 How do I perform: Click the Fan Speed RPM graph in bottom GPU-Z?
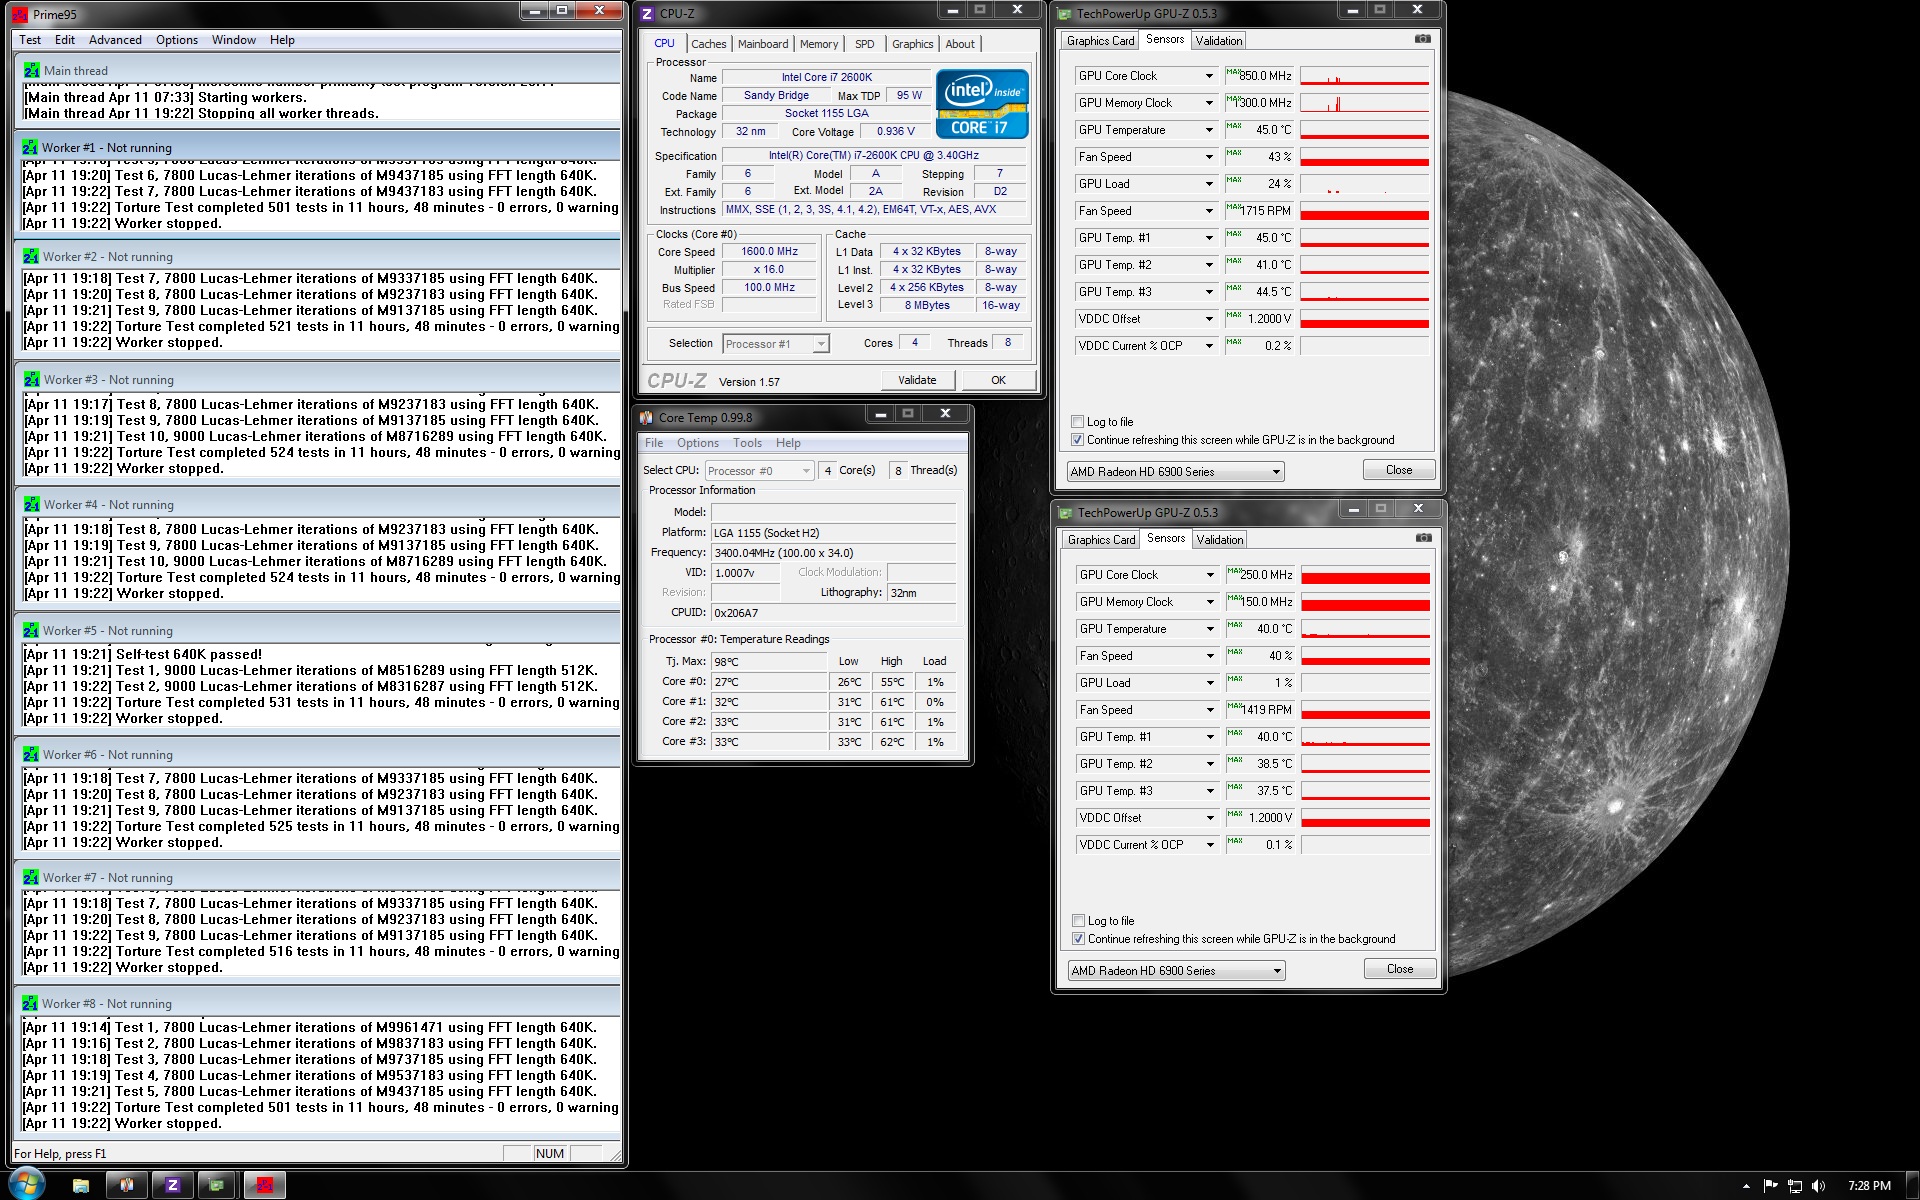[1365, 710]
